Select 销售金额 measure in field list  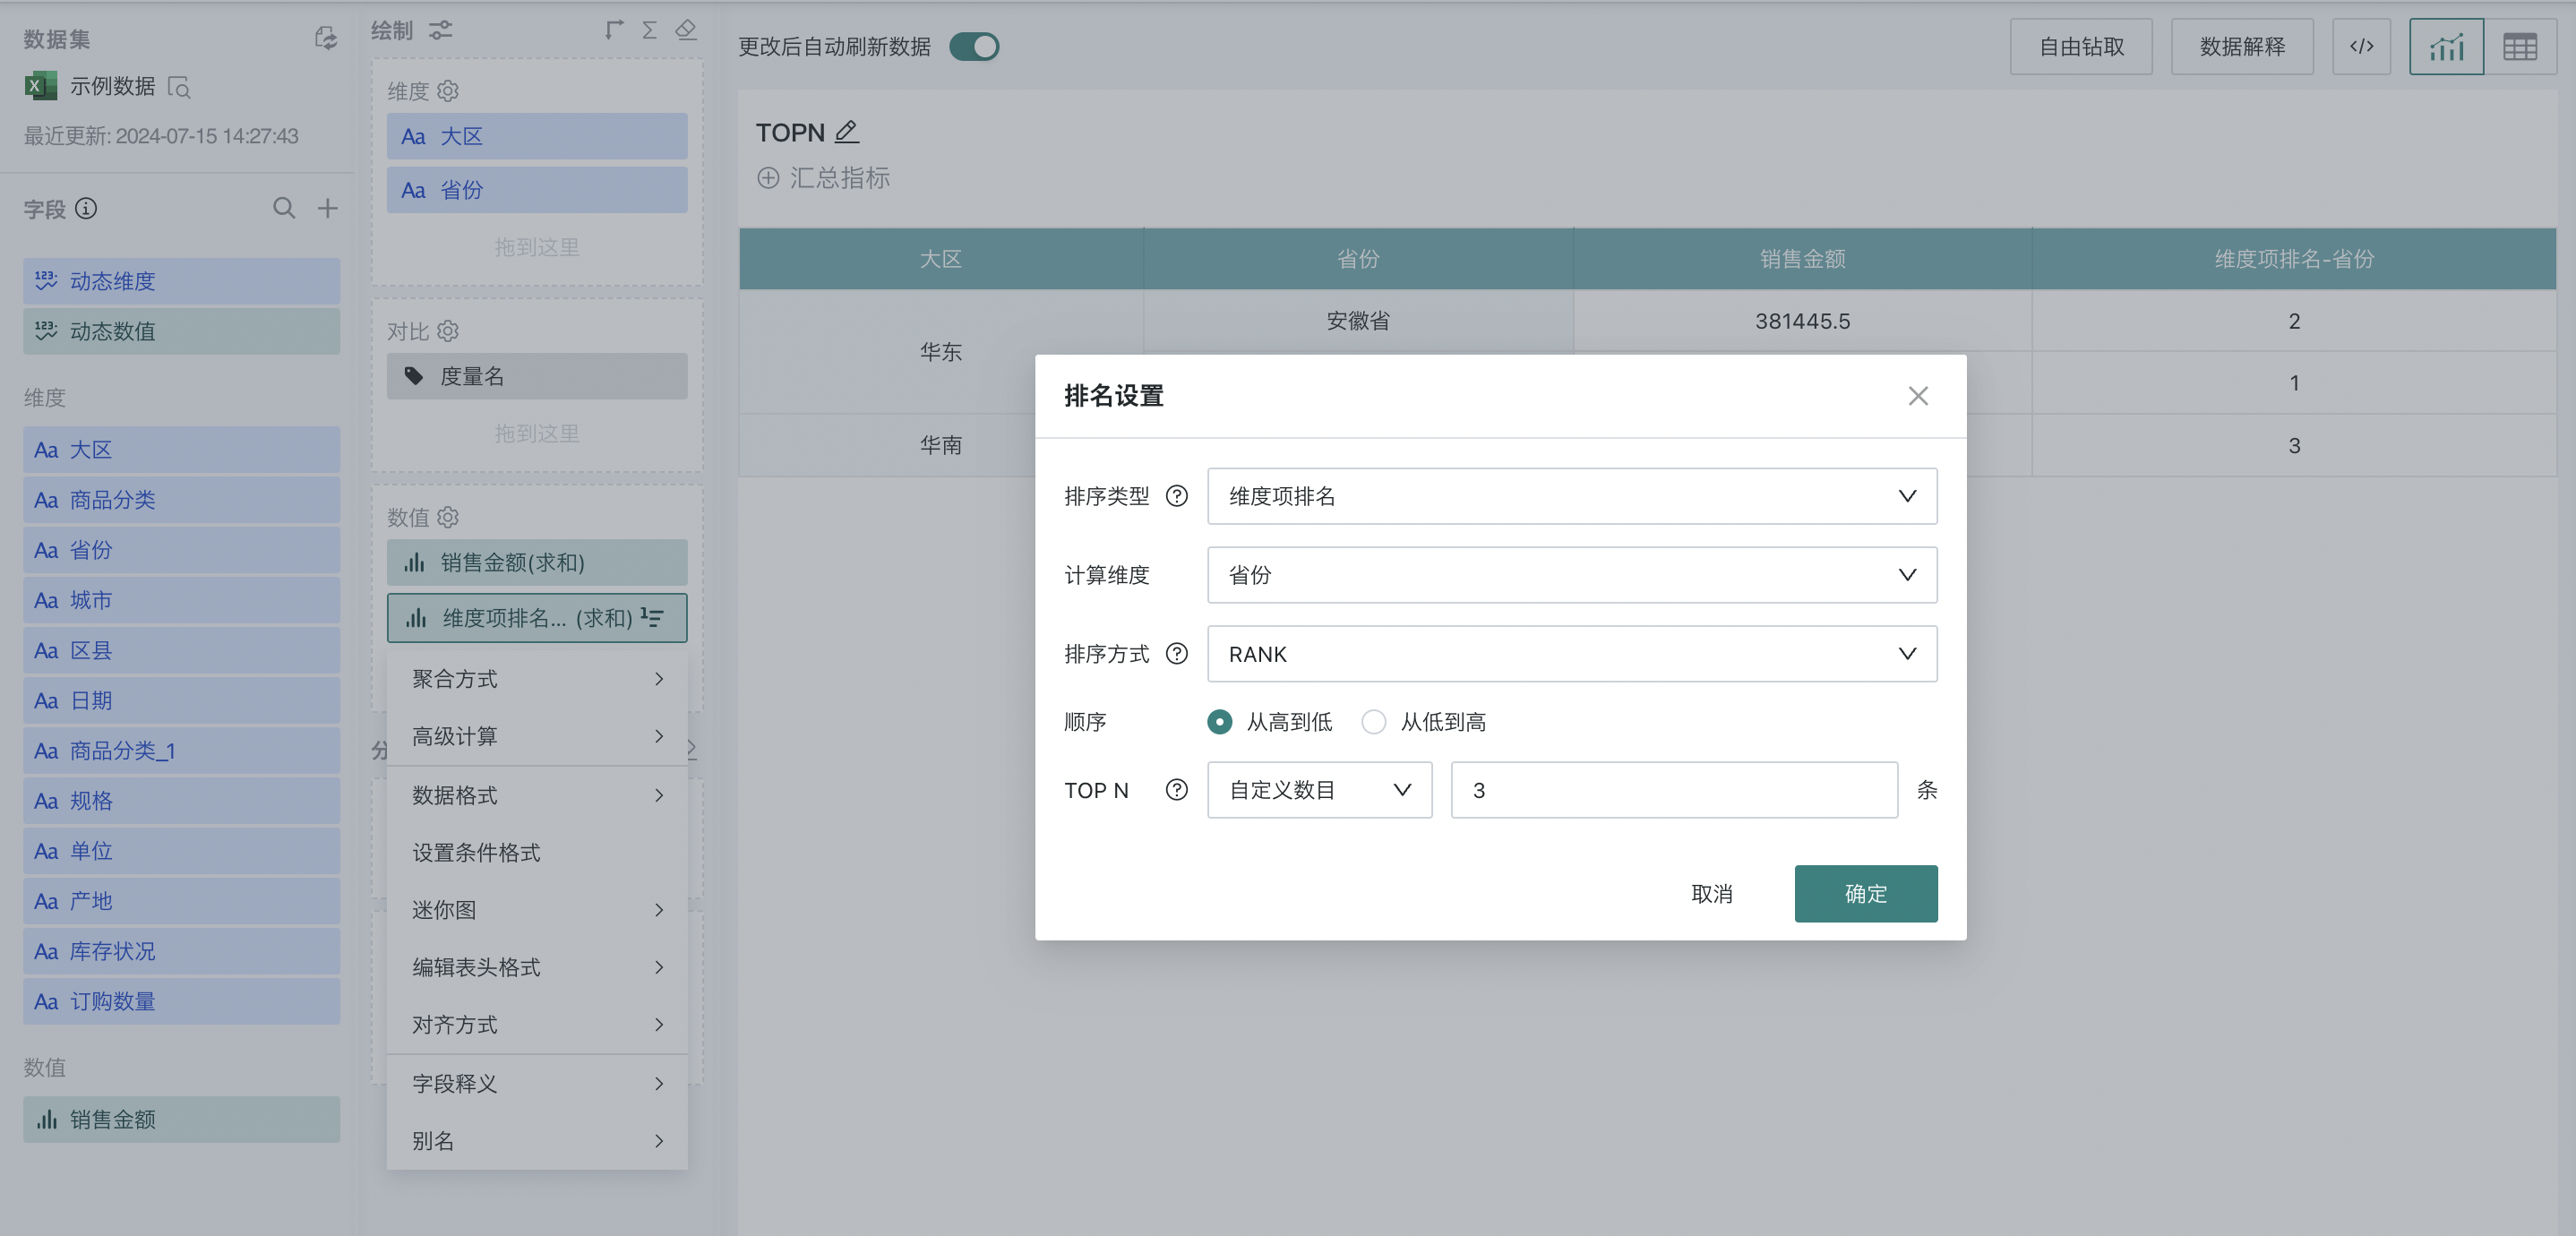pos(181,1119)
